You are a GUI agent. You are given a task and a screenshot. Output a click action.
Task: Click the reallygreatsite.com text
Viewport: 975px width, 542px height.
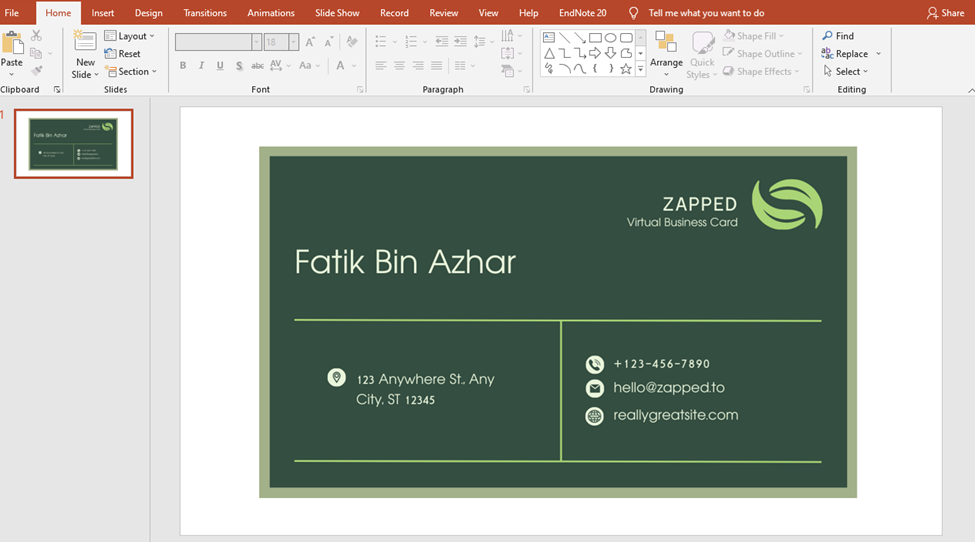(x=675, y=415)
